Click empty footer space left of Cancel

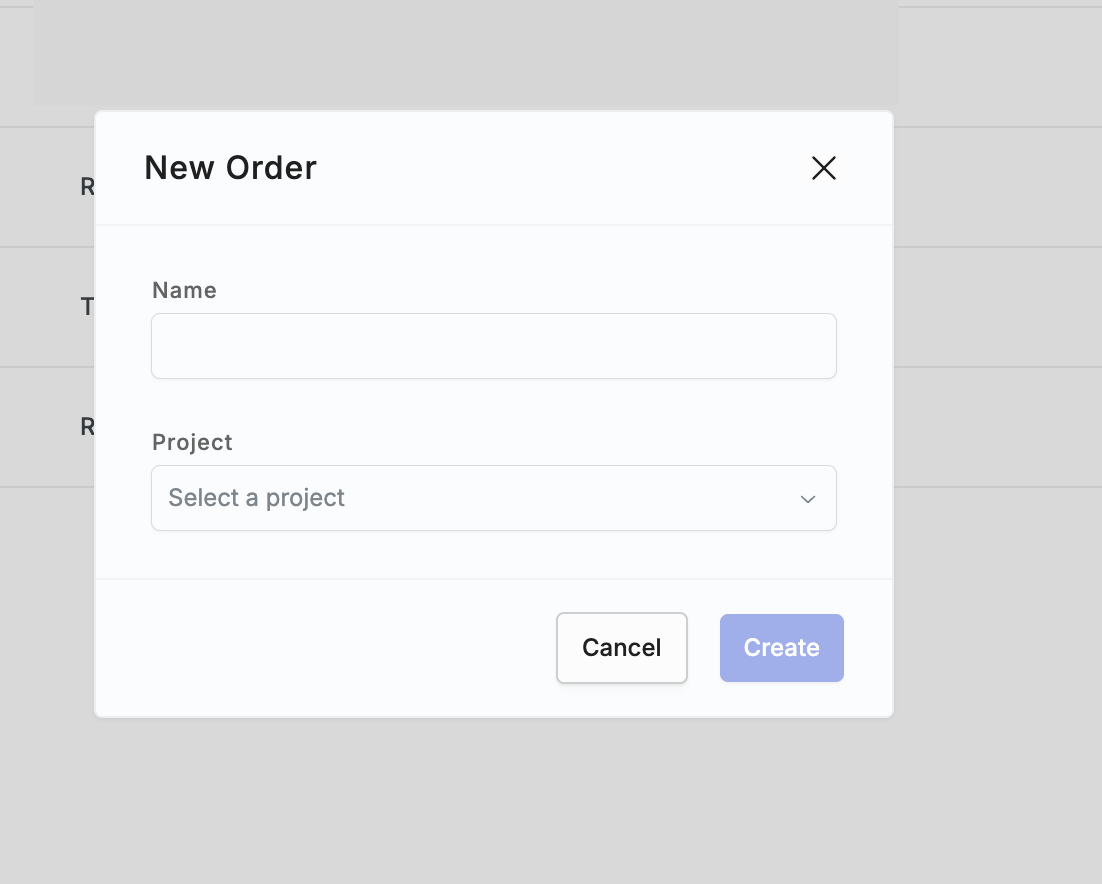(x=325, y=648)
